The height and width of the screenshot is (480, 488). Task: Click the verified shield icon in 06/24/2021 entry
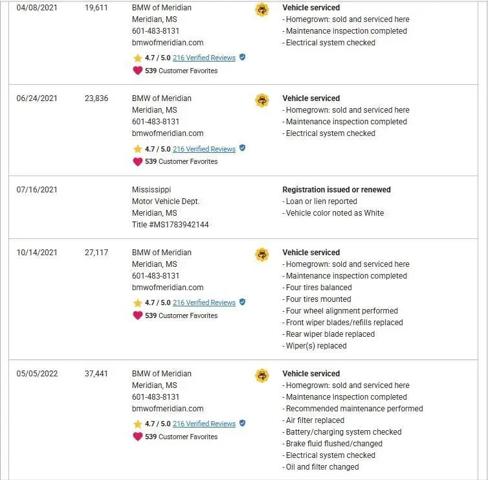[242, 148]
